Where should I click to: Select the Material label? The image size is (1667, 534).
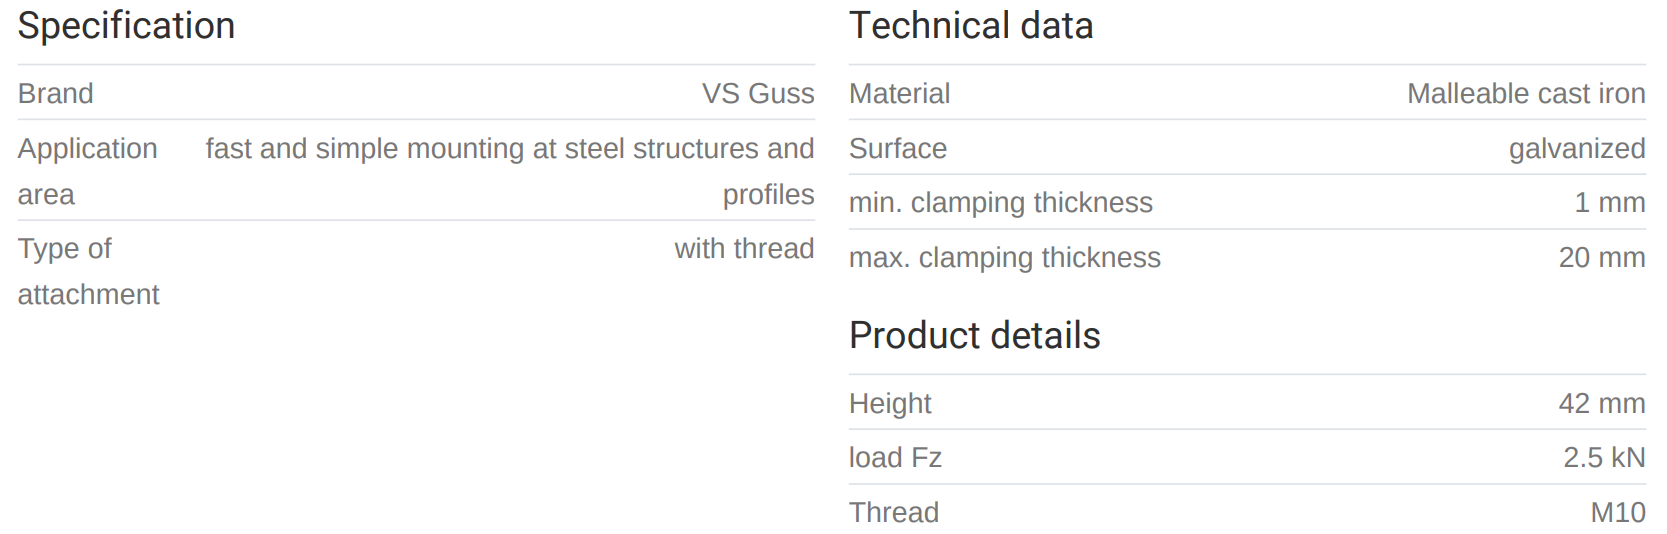(x=899, y=93)
